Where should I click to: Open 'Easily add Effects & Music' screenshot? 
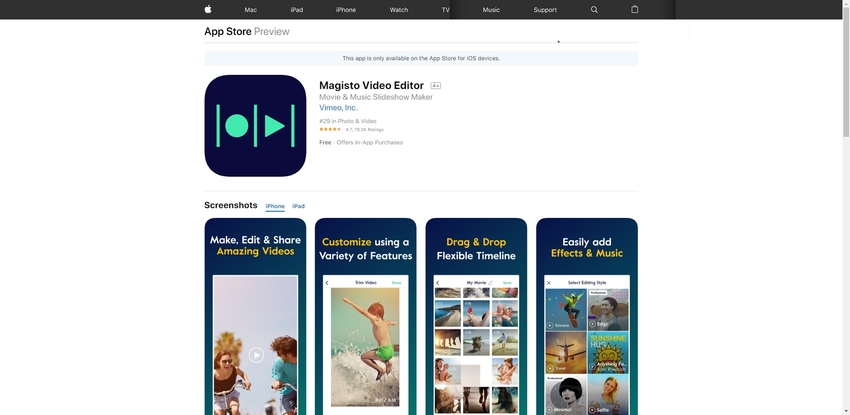click(587, 316)
